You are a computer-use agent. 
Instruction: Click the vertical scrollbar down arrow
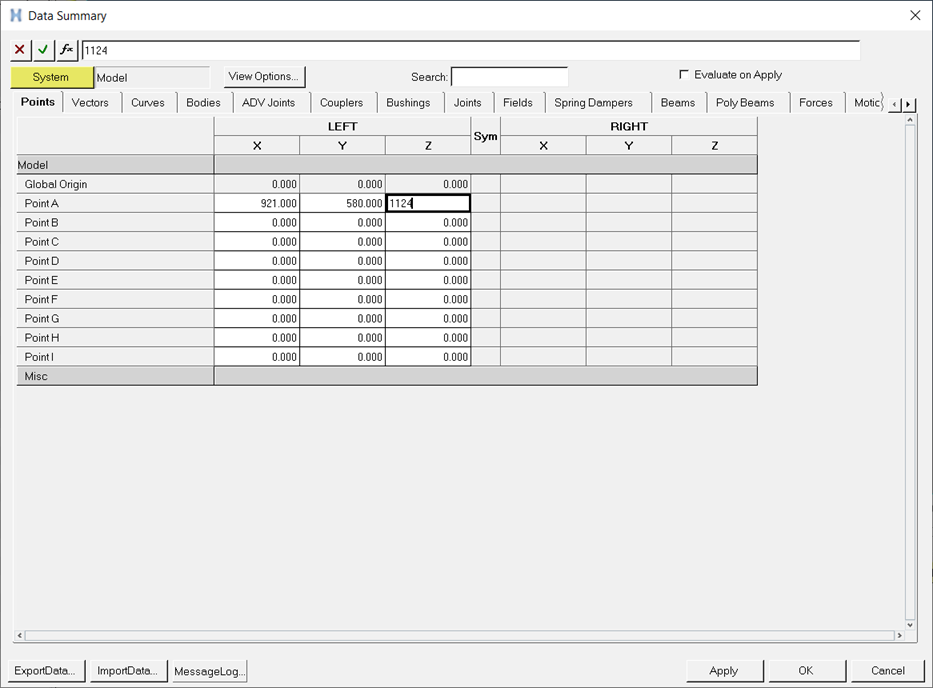pyautogui.click(x=909, y=622)
